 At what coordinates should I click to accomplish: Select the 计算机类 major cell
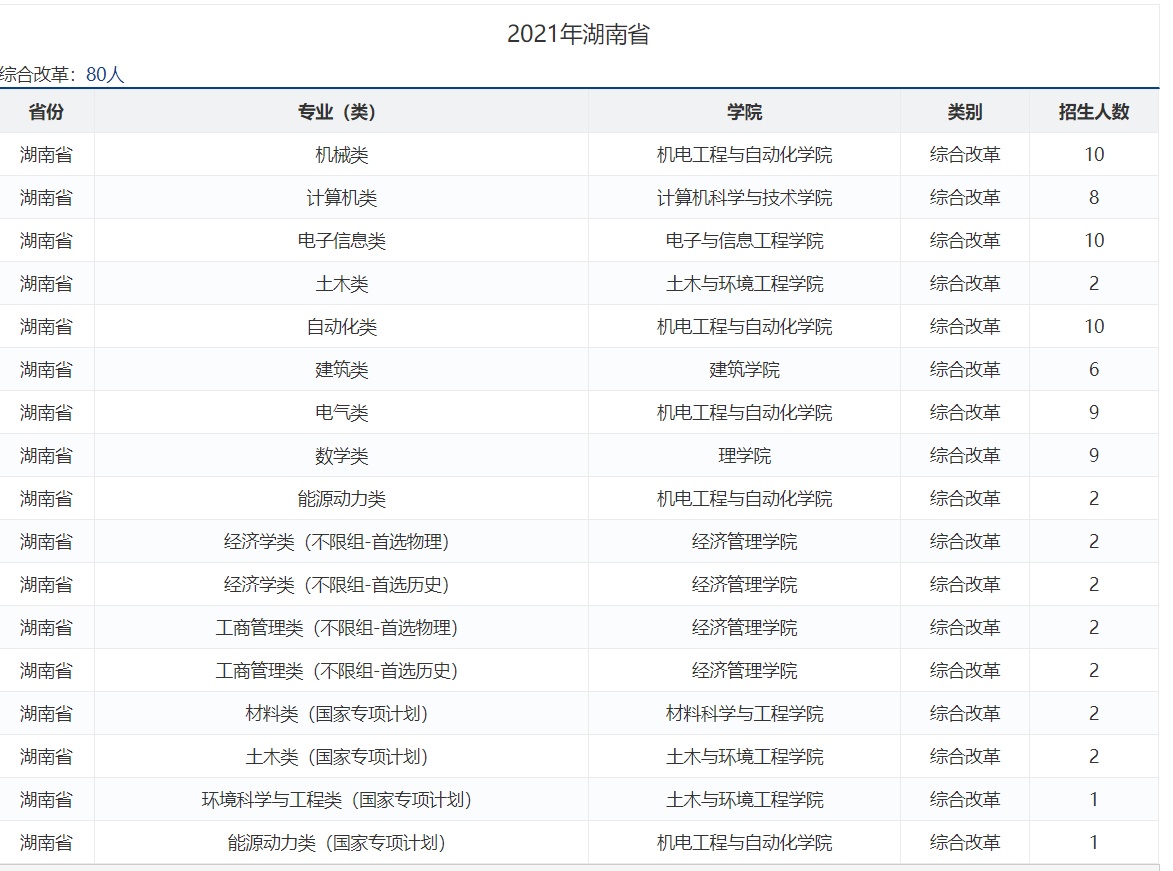[x=341, y=198]
